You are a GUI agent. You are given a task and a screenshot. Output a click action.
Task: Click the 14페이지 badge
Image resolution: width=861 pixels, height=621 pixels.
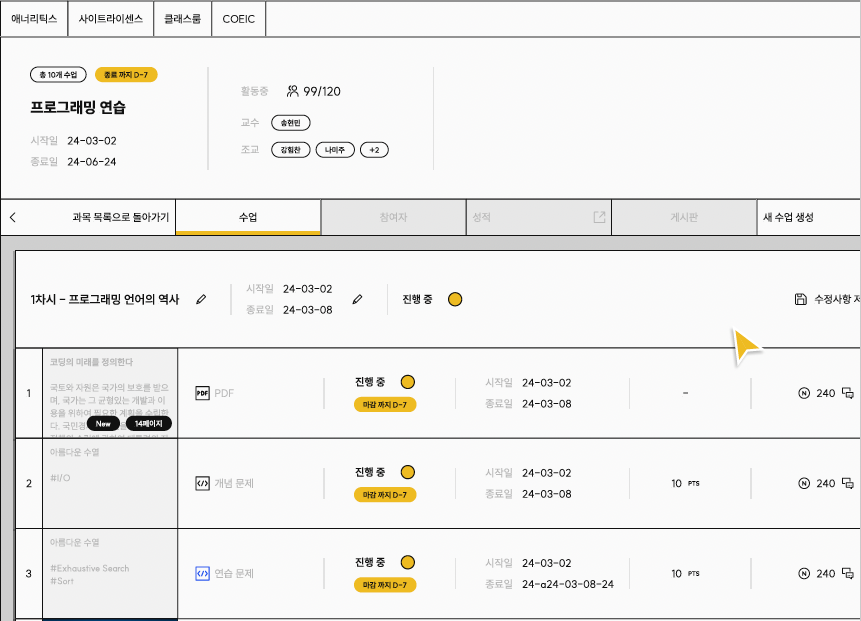[x=148, y=424]
